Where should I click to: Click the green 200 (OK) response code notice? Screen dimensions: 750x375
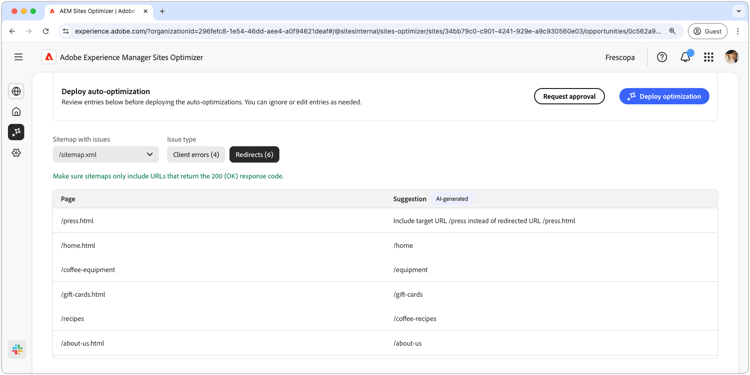(168, 176)
